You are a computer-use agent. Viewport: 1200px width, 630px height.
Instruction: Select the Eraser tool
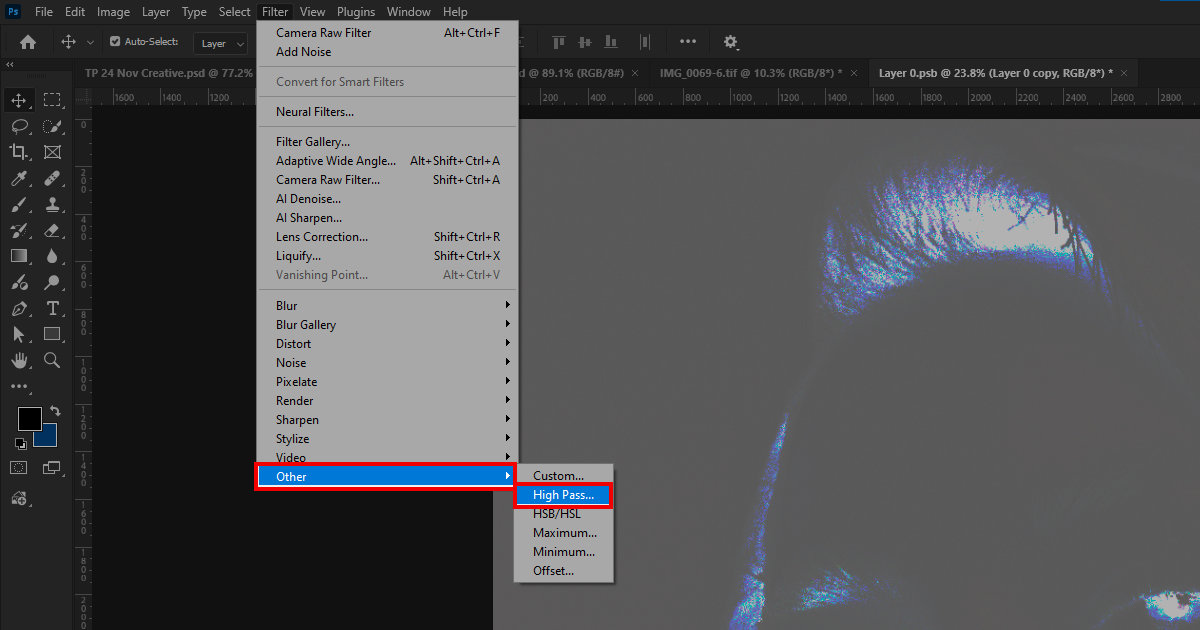pos(52,230)
